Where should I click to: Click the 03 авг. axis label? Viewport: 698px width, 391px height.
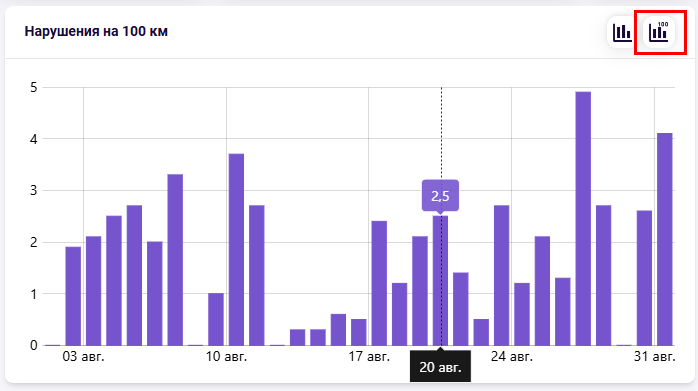[83, 357]
